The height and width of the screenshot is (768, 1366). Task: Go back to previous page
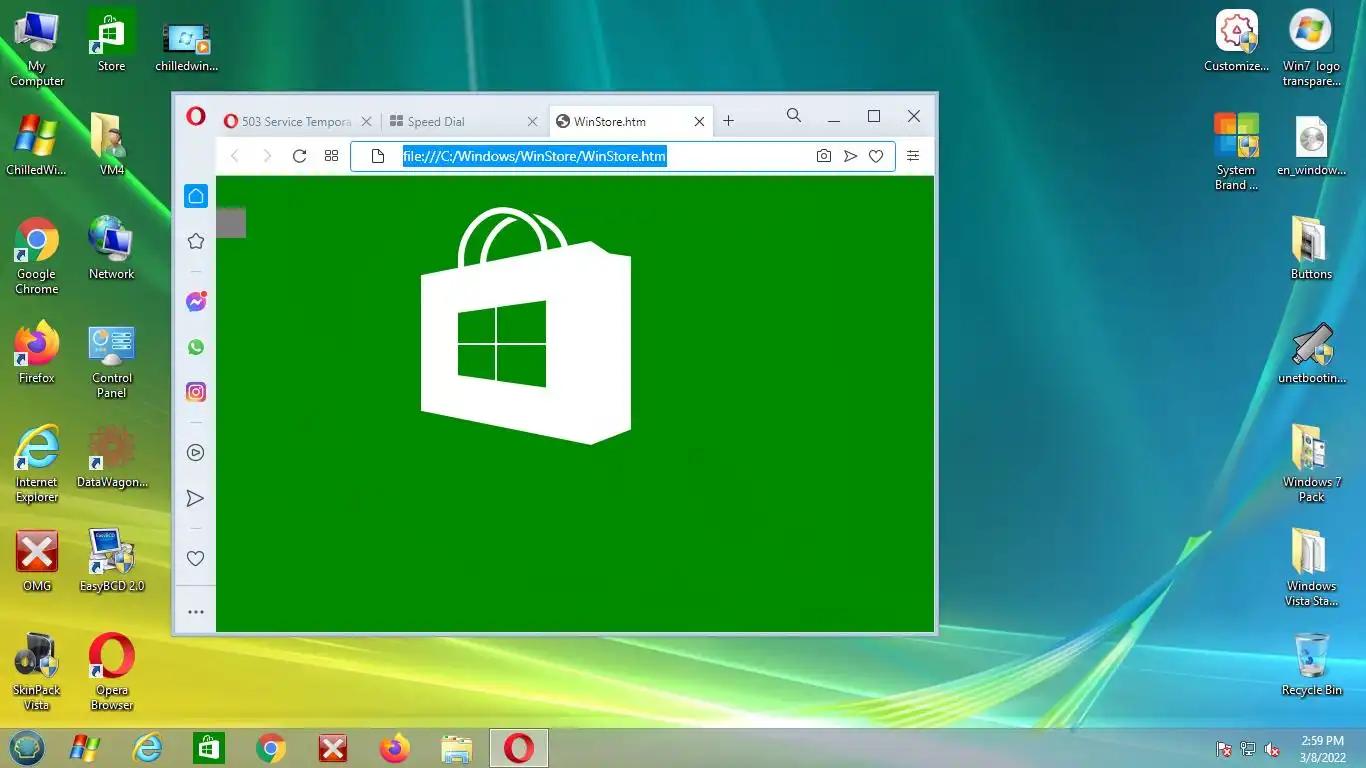235,156
